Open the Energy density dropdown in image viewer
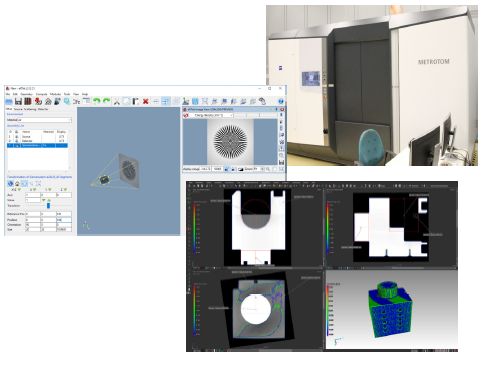This screenshot has height=367, width=487. click(x=212, y=115)
